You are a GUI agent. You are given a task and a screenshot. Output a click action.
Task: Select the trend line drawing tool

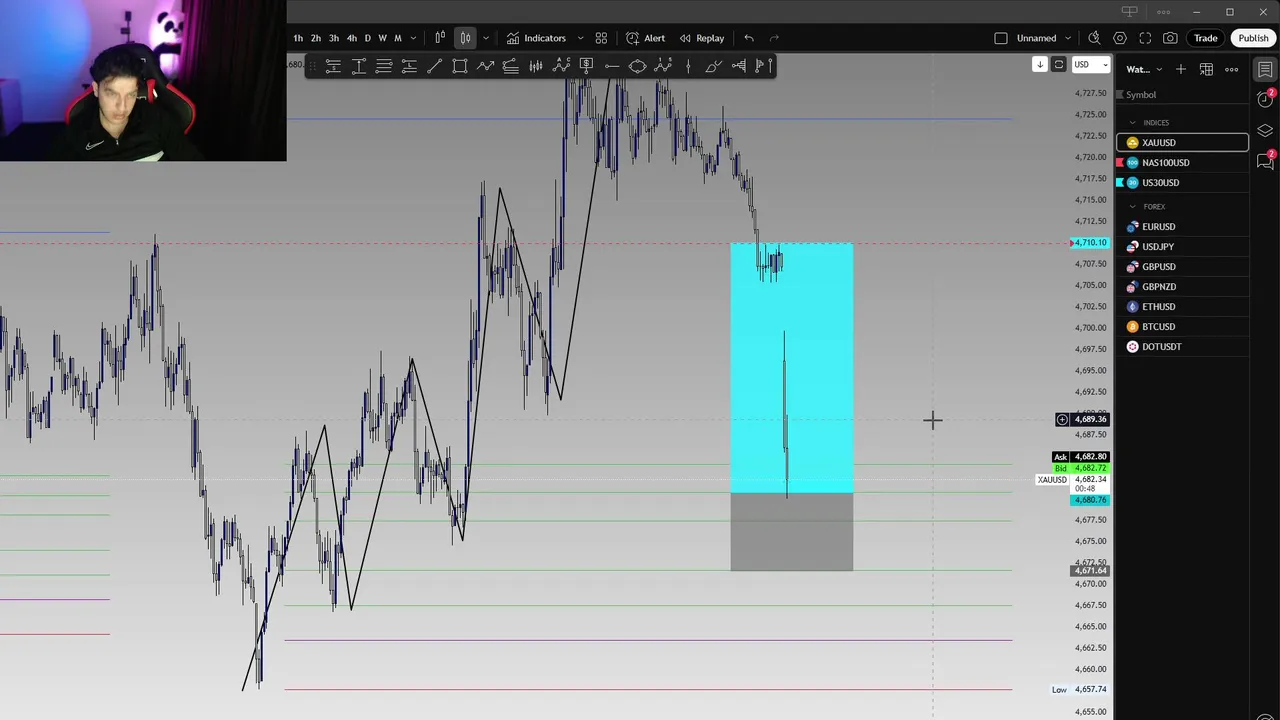tap(434, 66)
